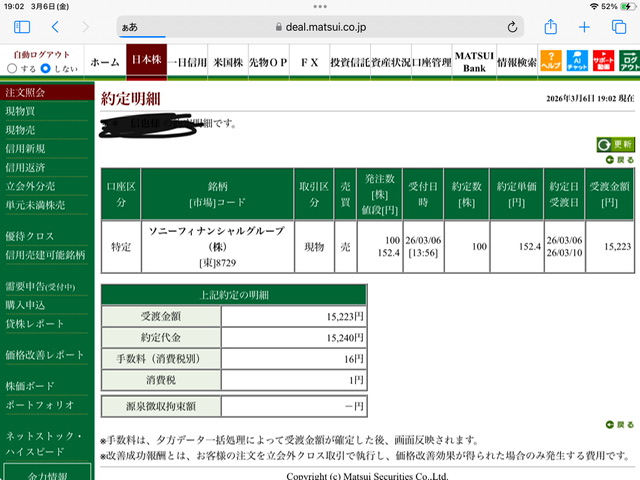Select 自動ログアウト しない radio button

click(46, 69)
